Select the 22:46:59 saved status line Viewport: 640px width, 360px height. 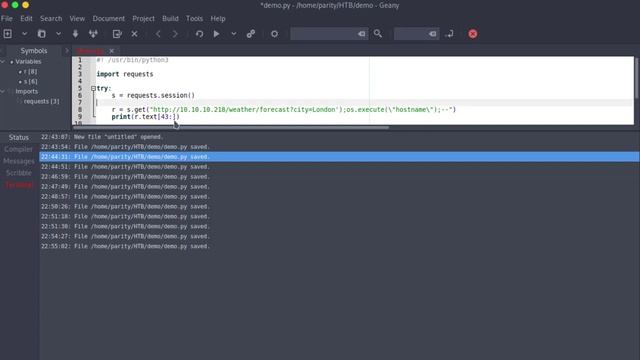[x=339, y=177]
